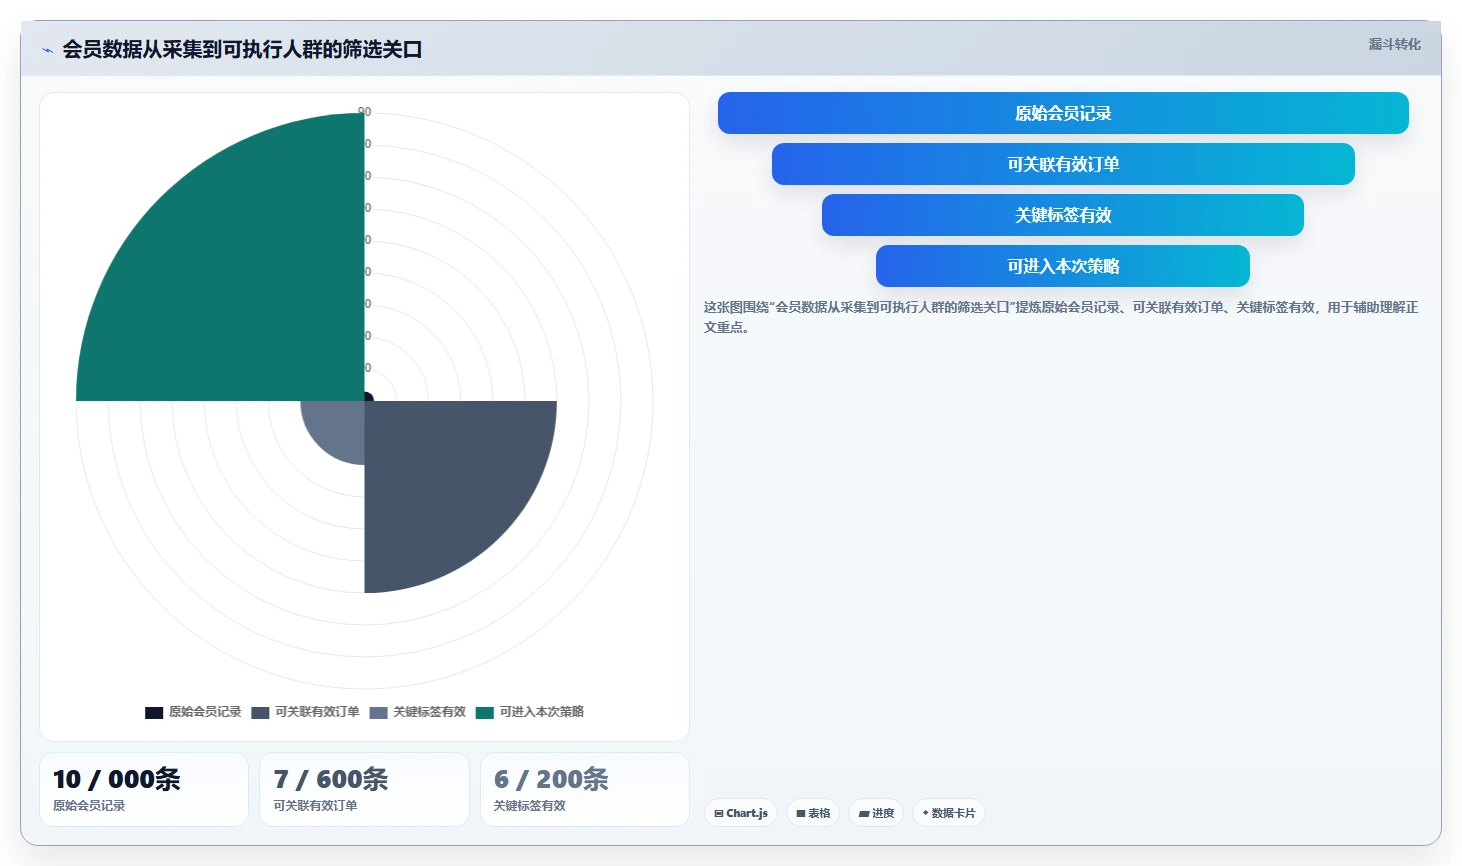The width and height of the screenshot is (1462, 866).
Task: Toggle the 可进入本次策略 legend swatch
Action: (485, 713)
